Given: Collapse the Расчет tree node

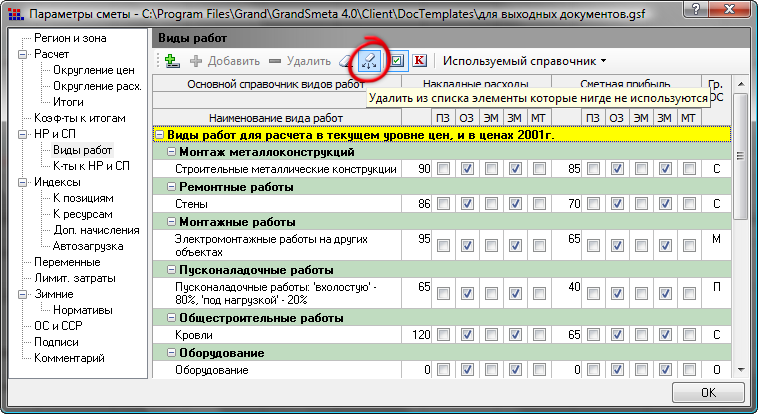Looking at the screenshot, I should click(x=23, y=54).
